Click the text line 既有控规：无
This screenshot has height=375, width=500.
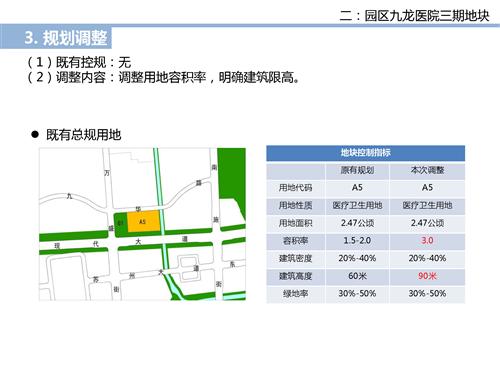(79, 62)
